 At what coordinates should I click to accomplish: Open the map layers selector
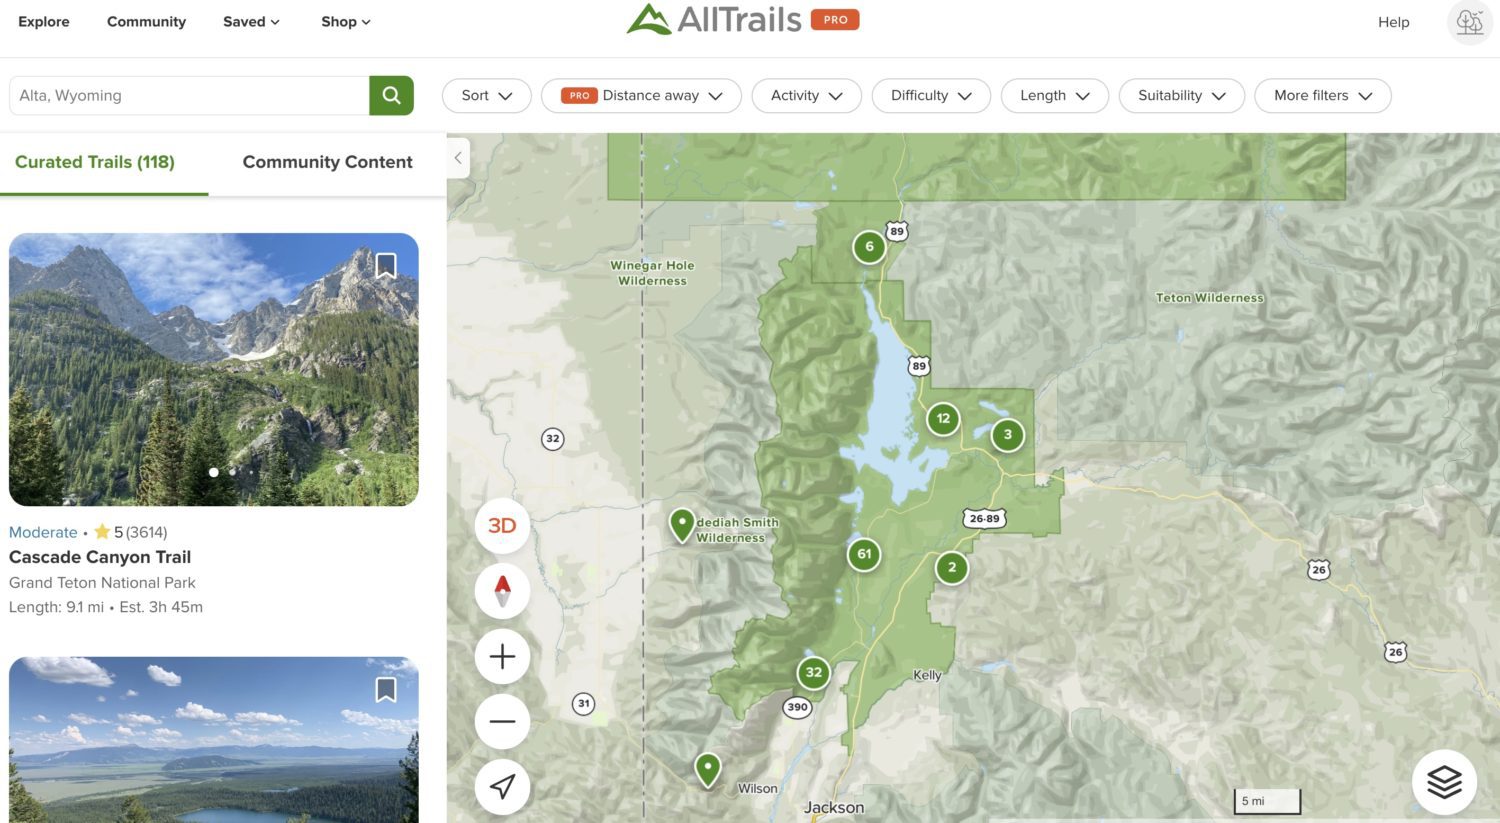click(1443, 781)
